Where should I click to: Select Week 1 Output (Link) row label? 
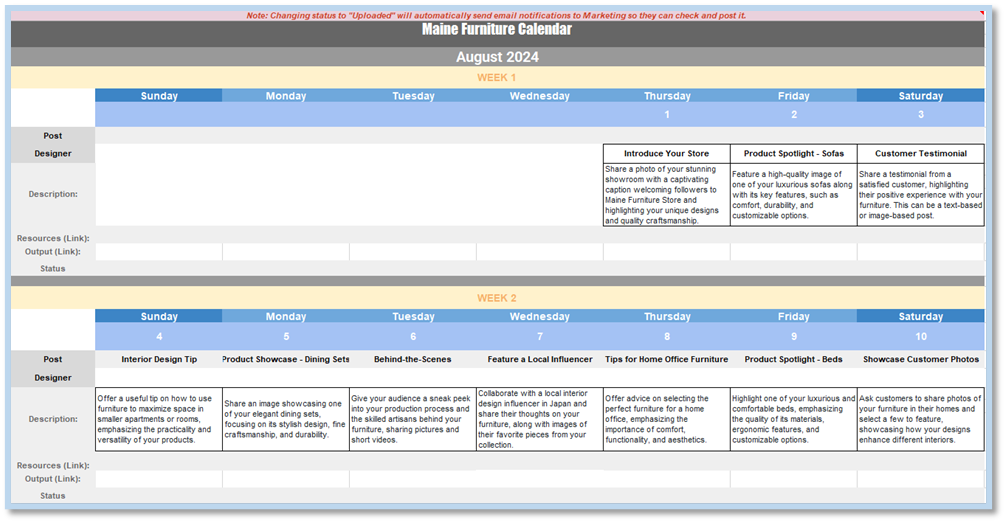click(53, 252)
